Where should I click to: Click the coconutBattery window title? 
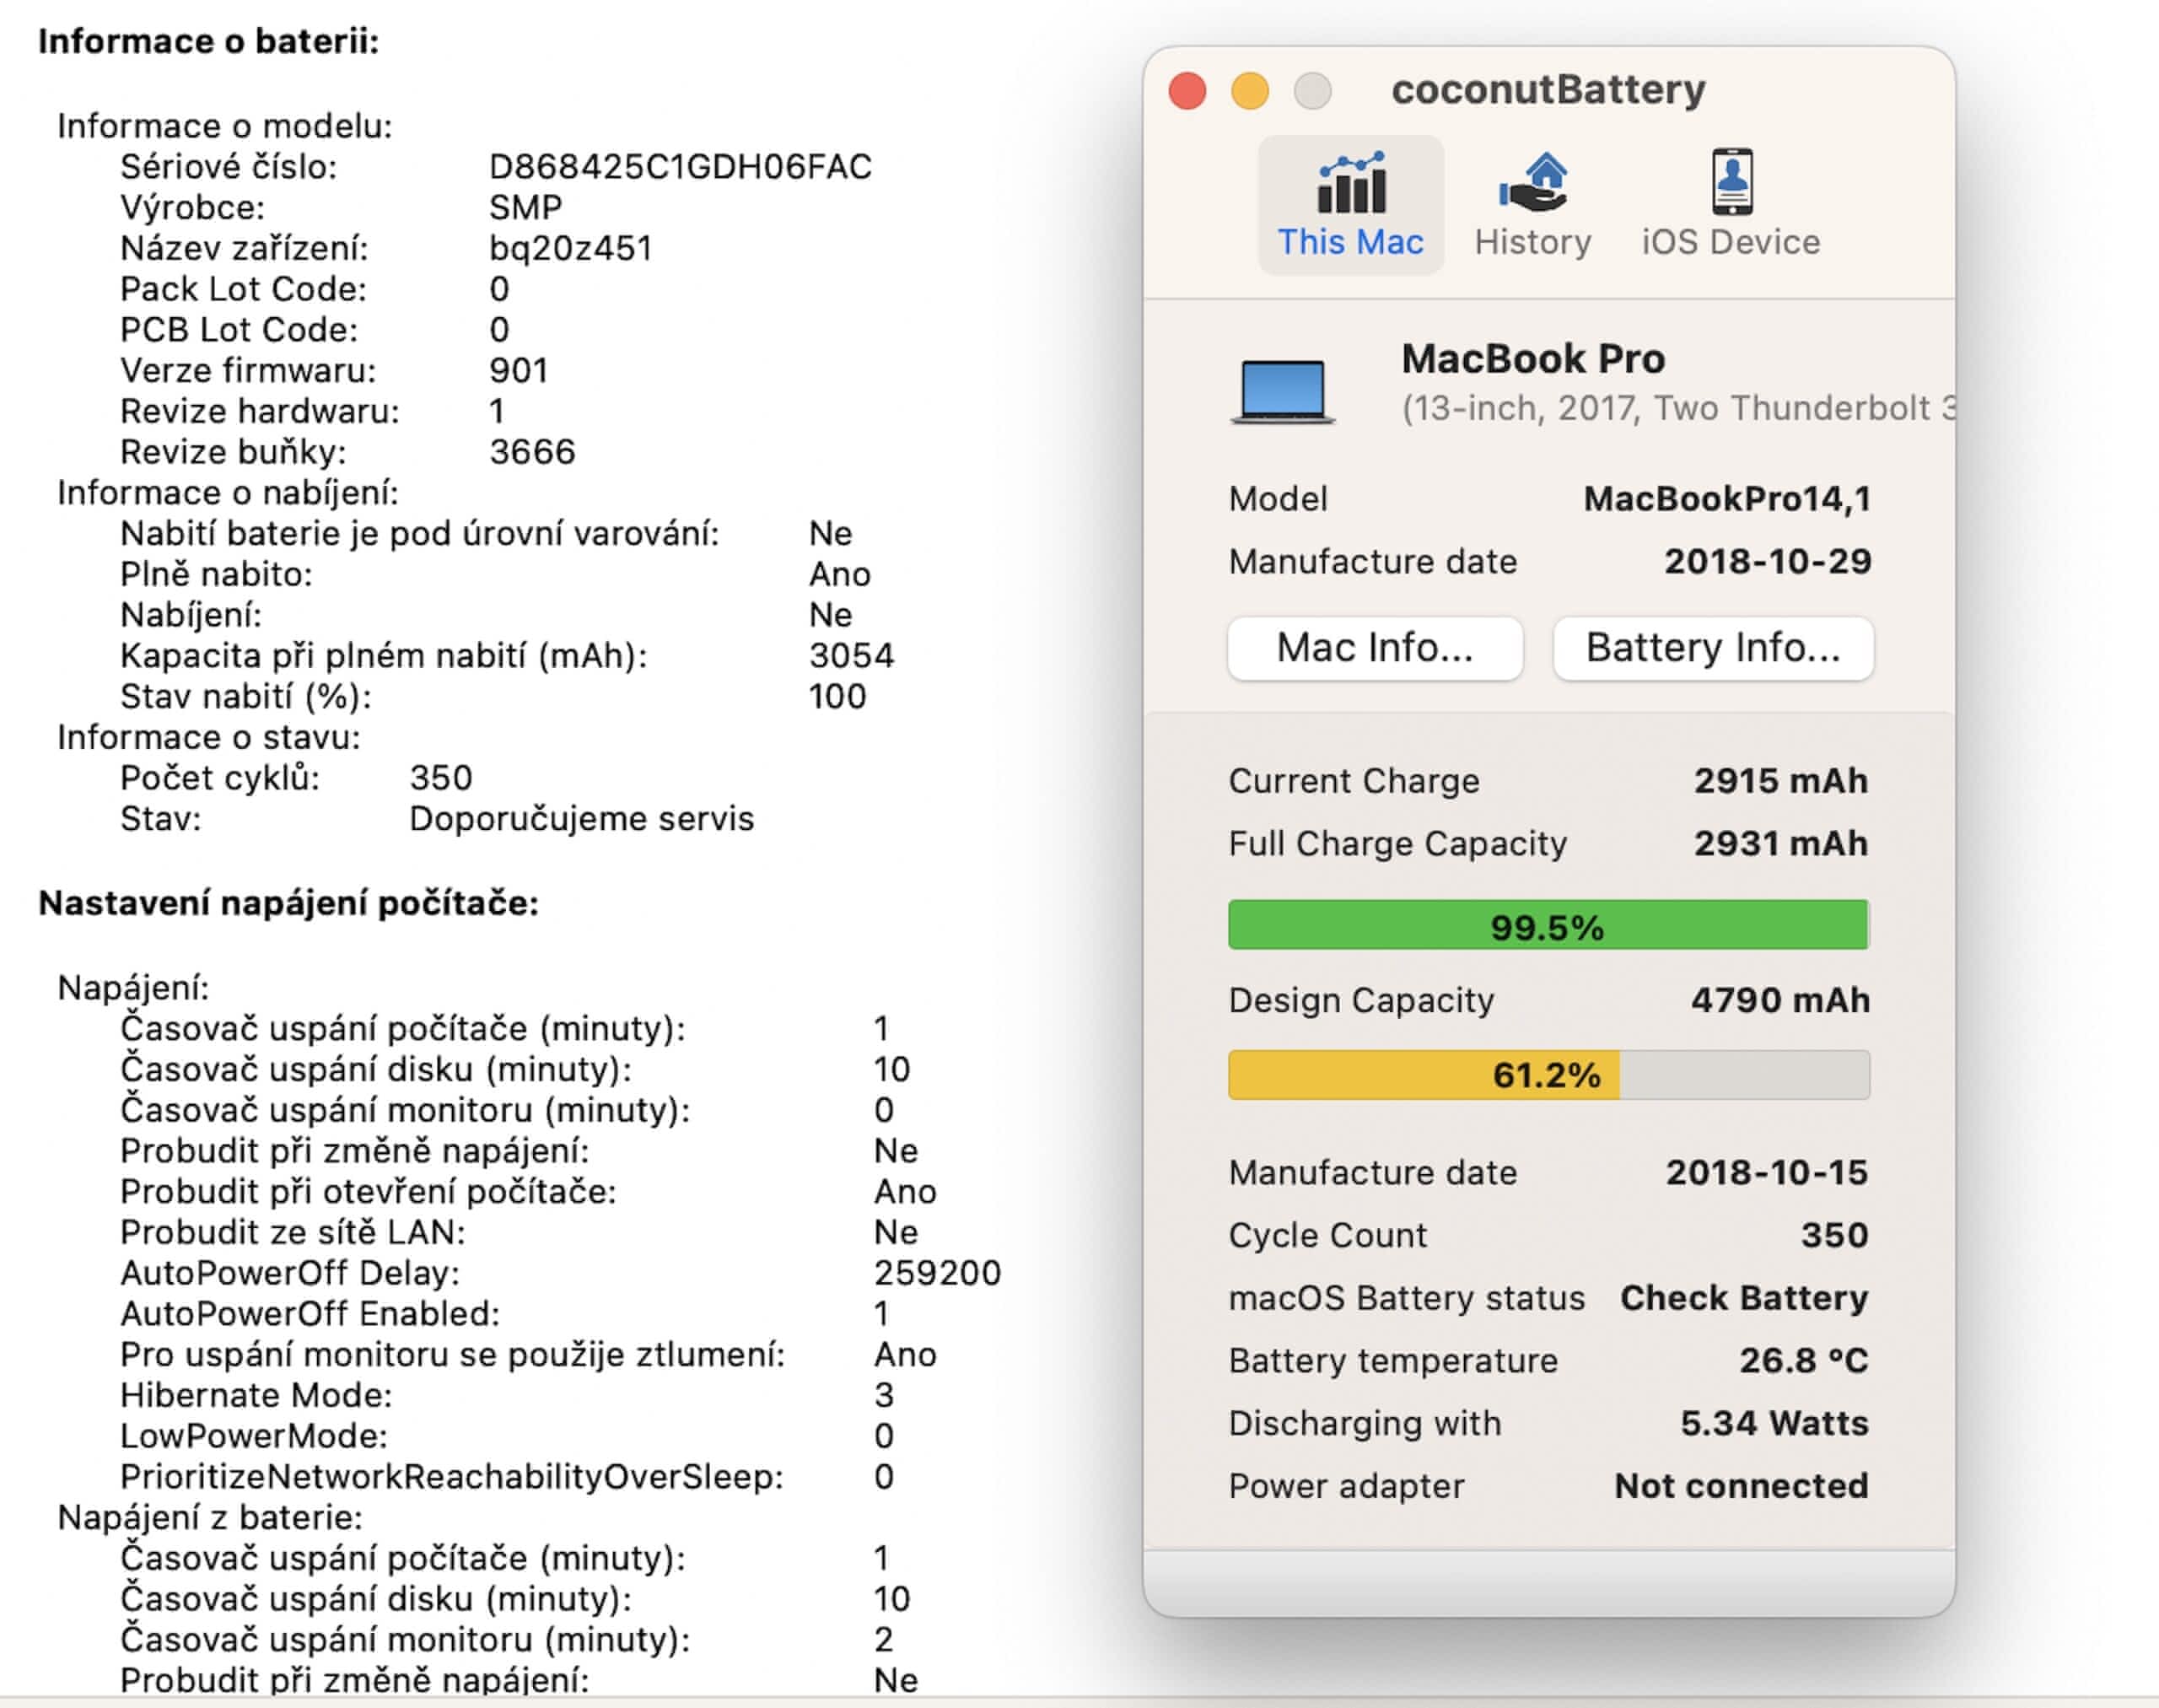coord(1548,90)
